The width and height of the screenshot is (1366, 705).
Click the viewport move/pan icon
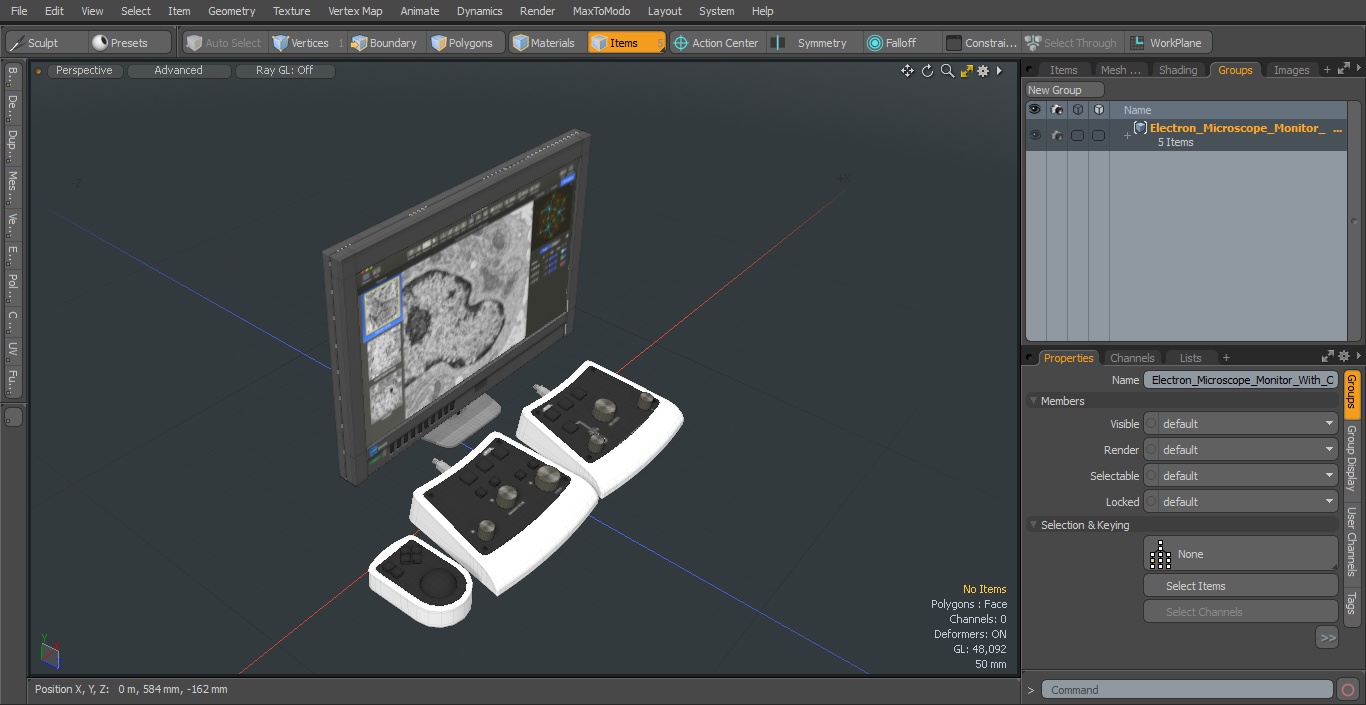coord(907,71)
